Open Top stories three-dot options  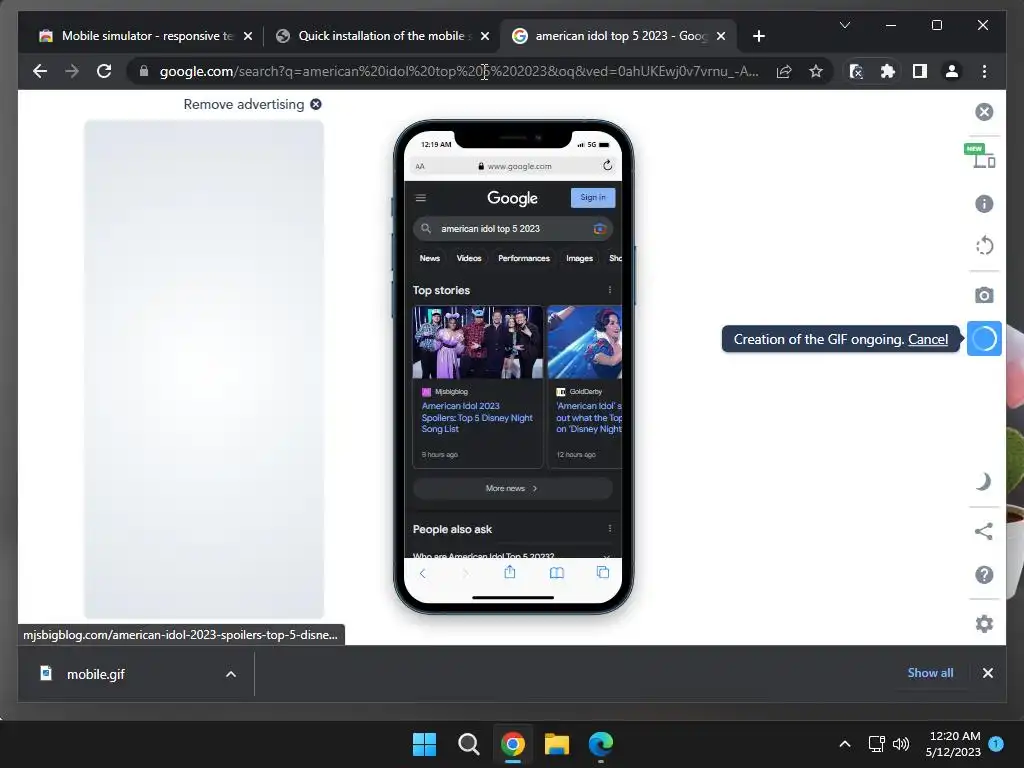[x=610, y=290]
